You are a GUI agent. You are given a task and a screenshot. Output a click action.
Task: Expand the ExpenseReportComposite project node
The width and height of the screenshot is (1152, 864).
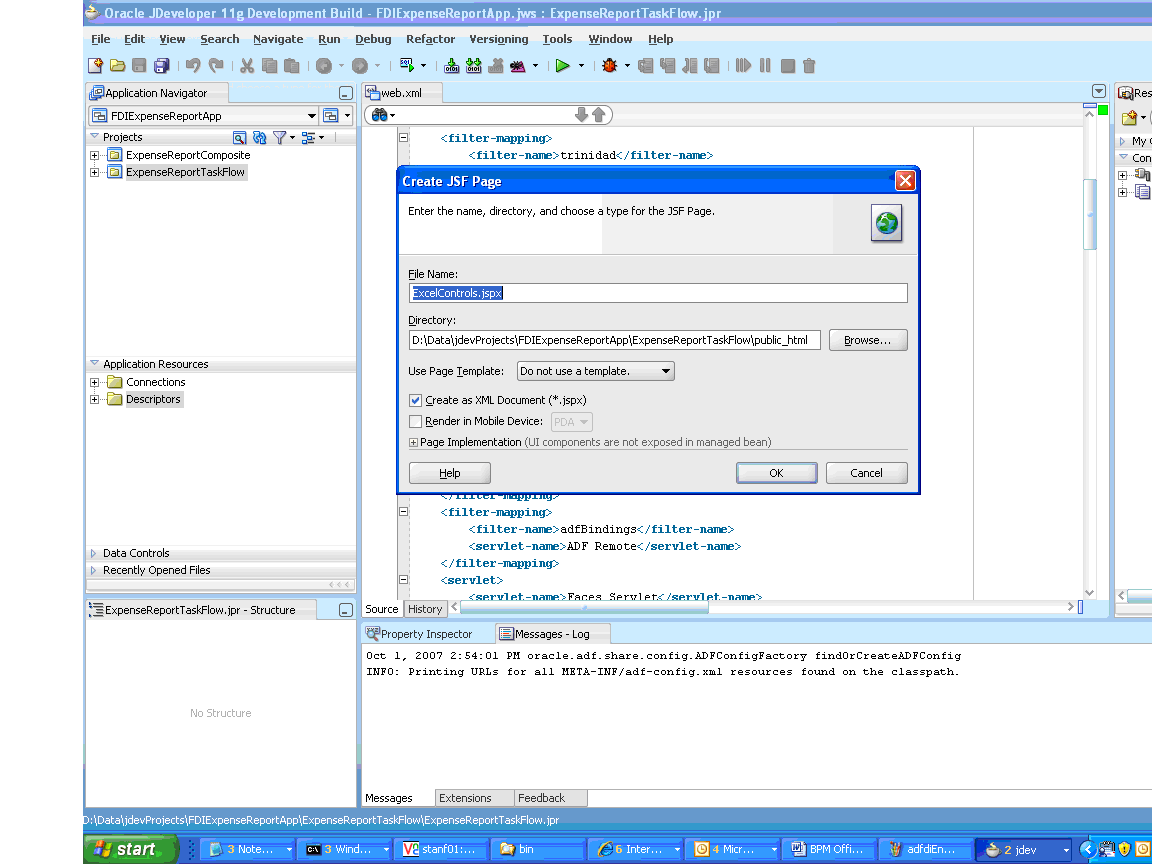coord(94,155)
